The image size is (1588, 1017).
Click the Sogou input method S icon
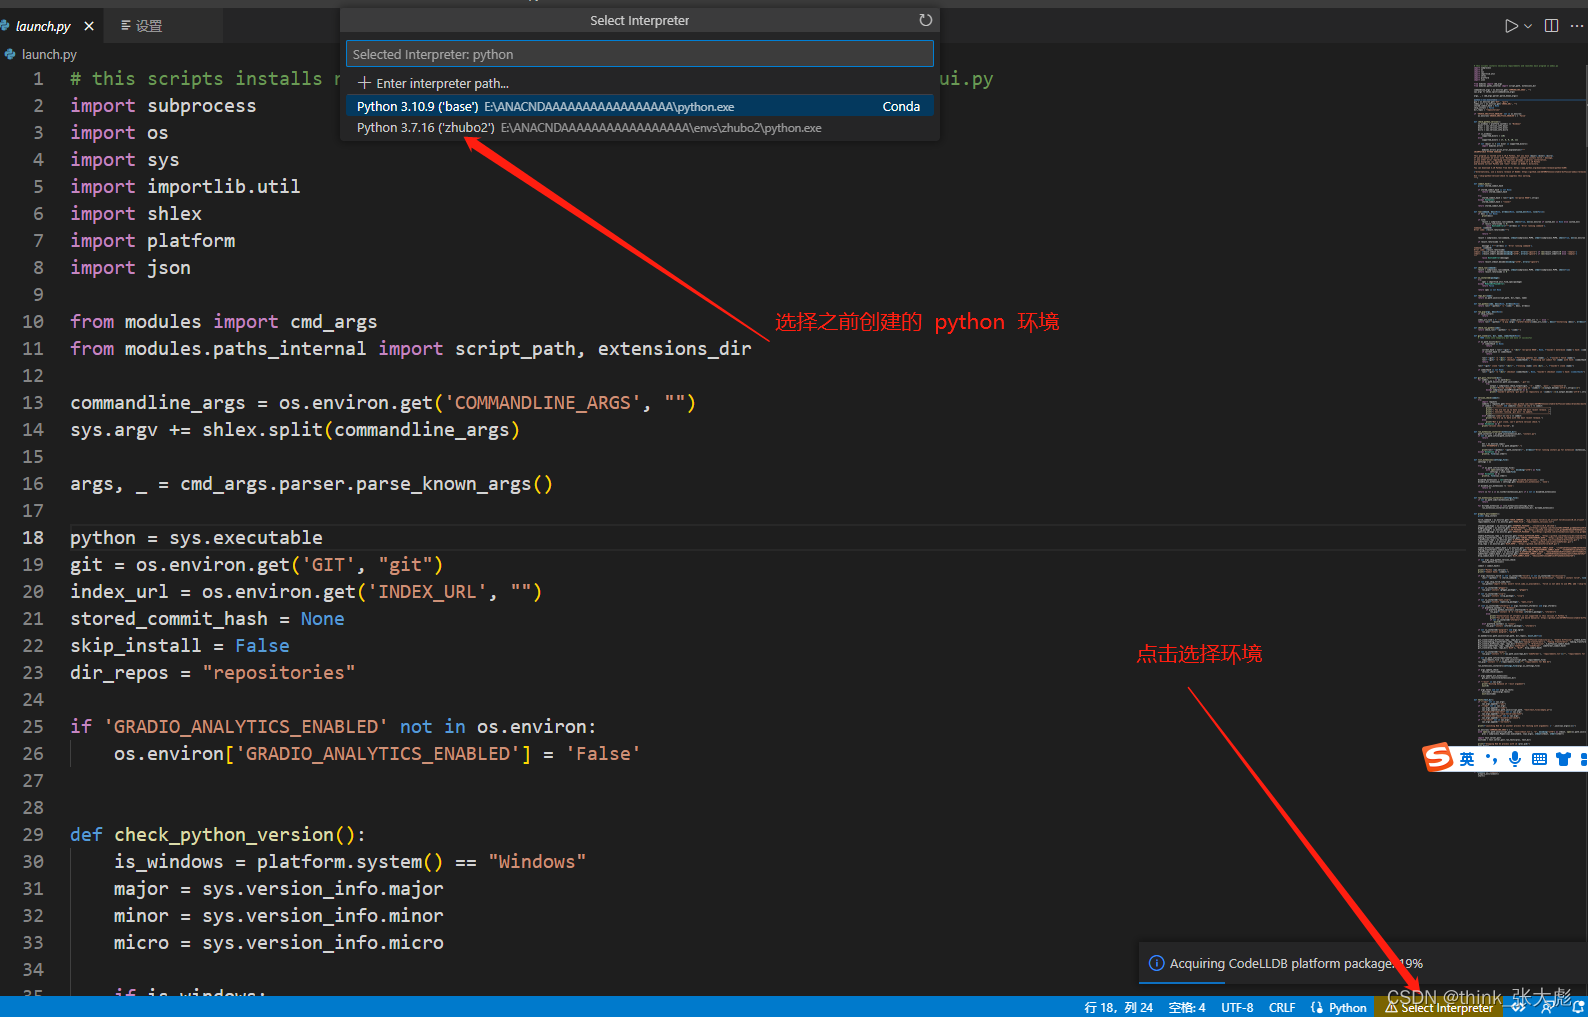pos(1438,758)
